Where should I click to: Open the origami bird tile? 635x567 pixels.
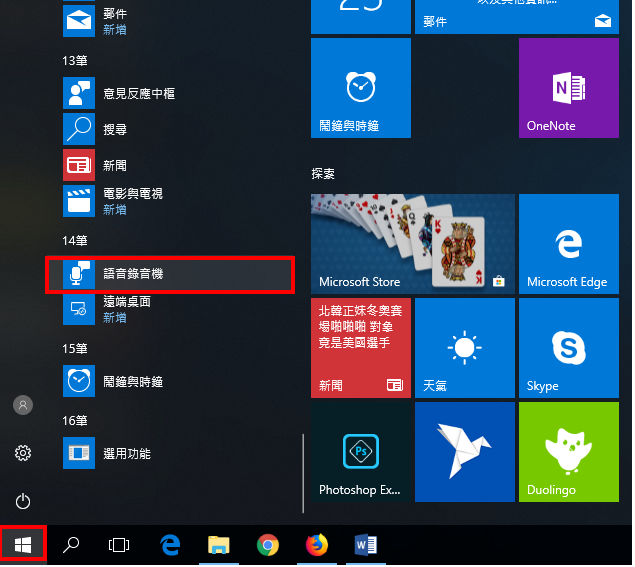[x=465, y=452]
